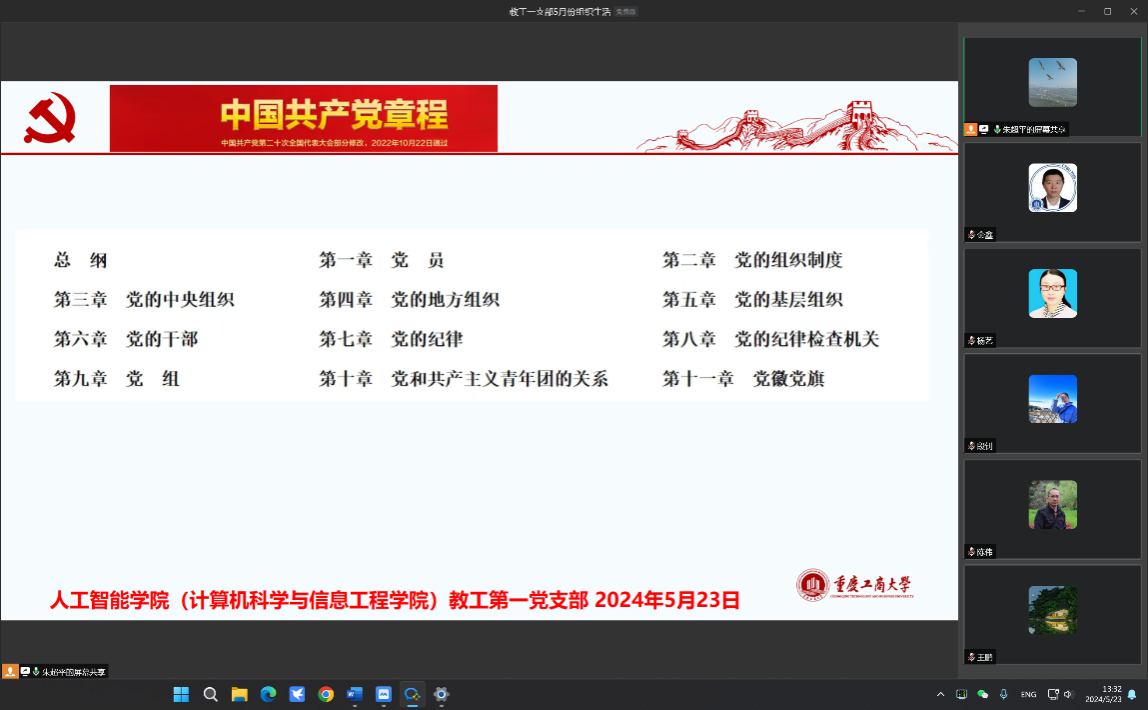Switch to the Word document in taskbar

(x=354, y=694)
